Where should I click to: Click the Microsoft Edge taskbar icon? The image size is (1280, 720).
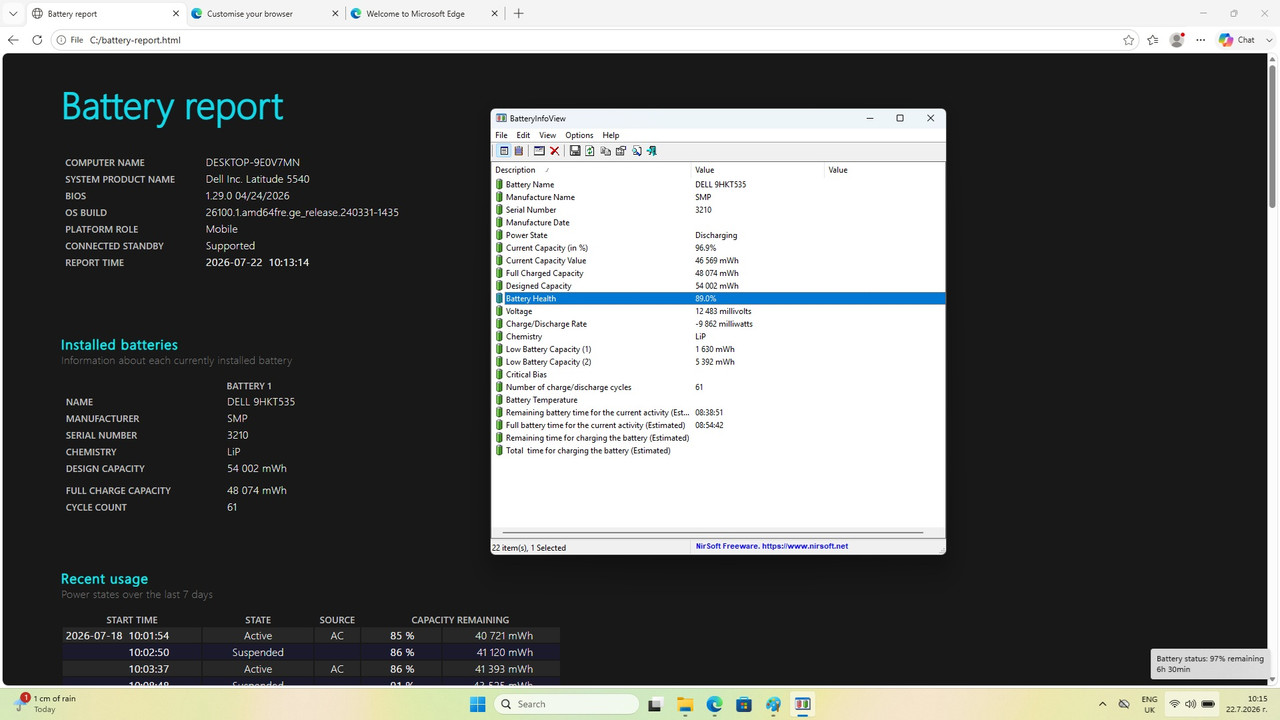tap(715, 704)
